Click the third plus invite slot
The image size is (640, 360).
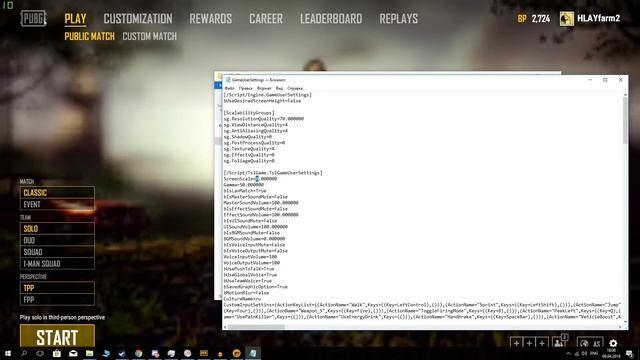click(x=542, y=343)
